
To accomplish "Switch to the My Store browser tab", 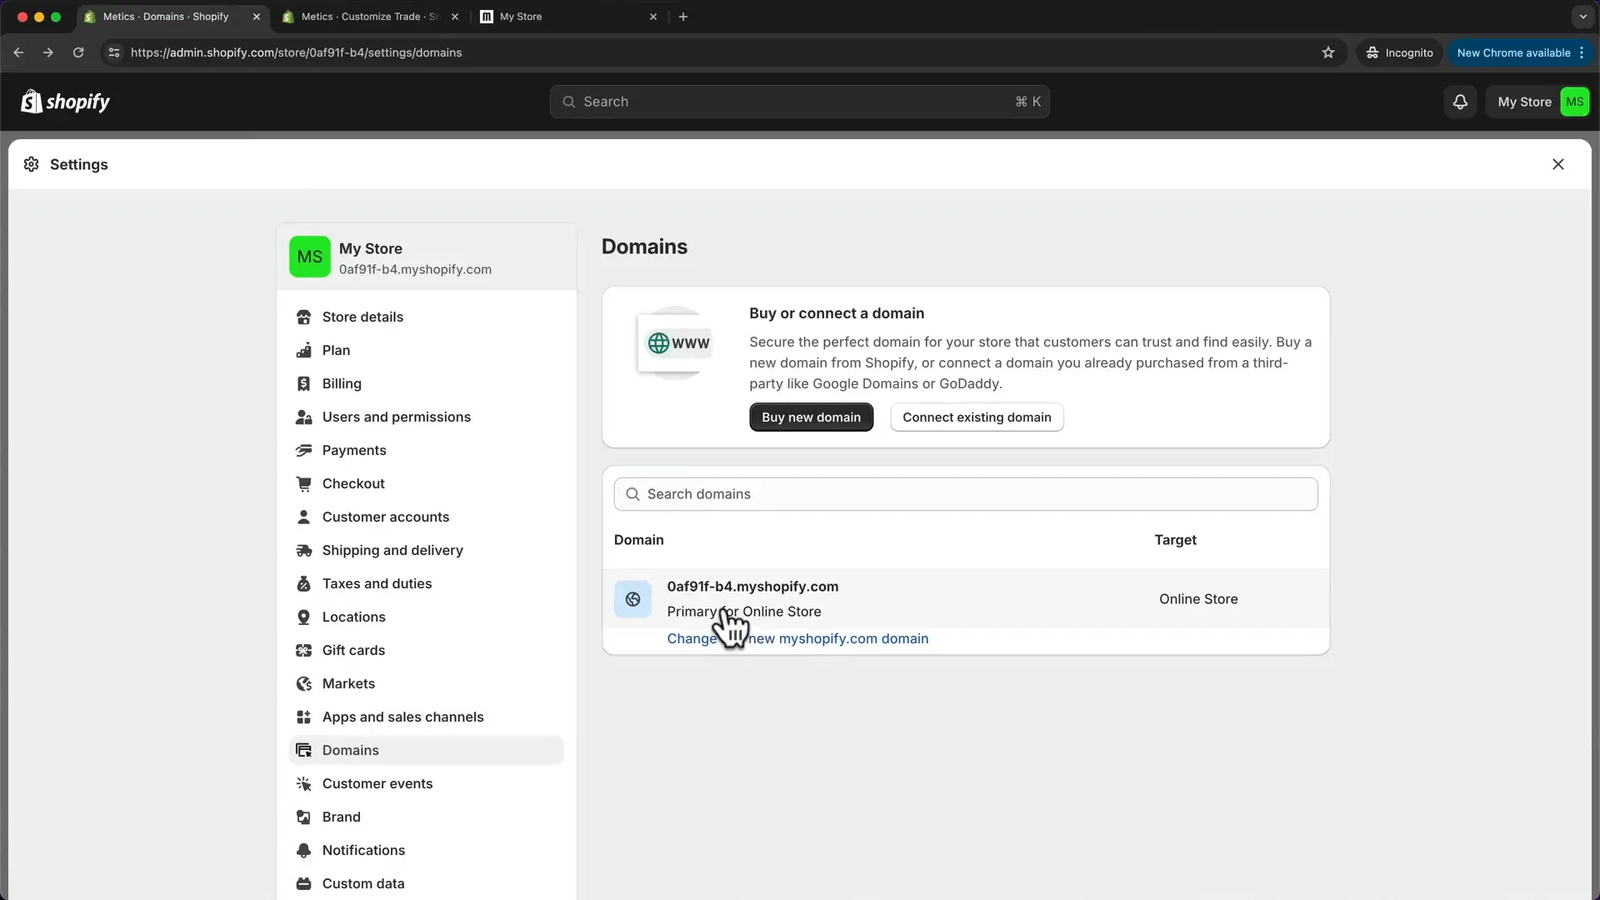I will [x=570, y=17].
